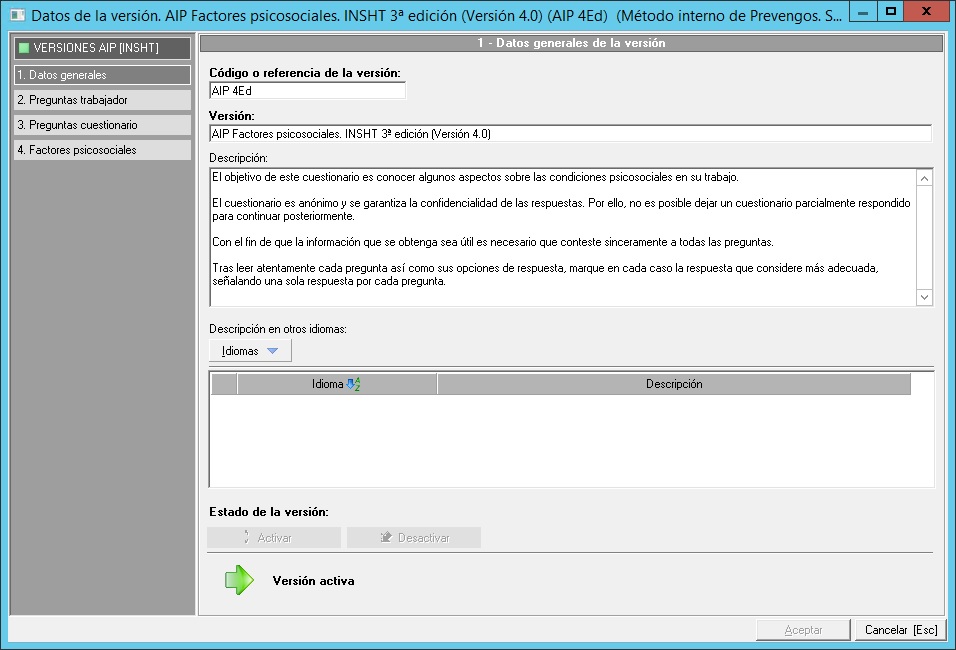Click the Activar version button
The image size is (956, 650).
click(x=274, y=538)
